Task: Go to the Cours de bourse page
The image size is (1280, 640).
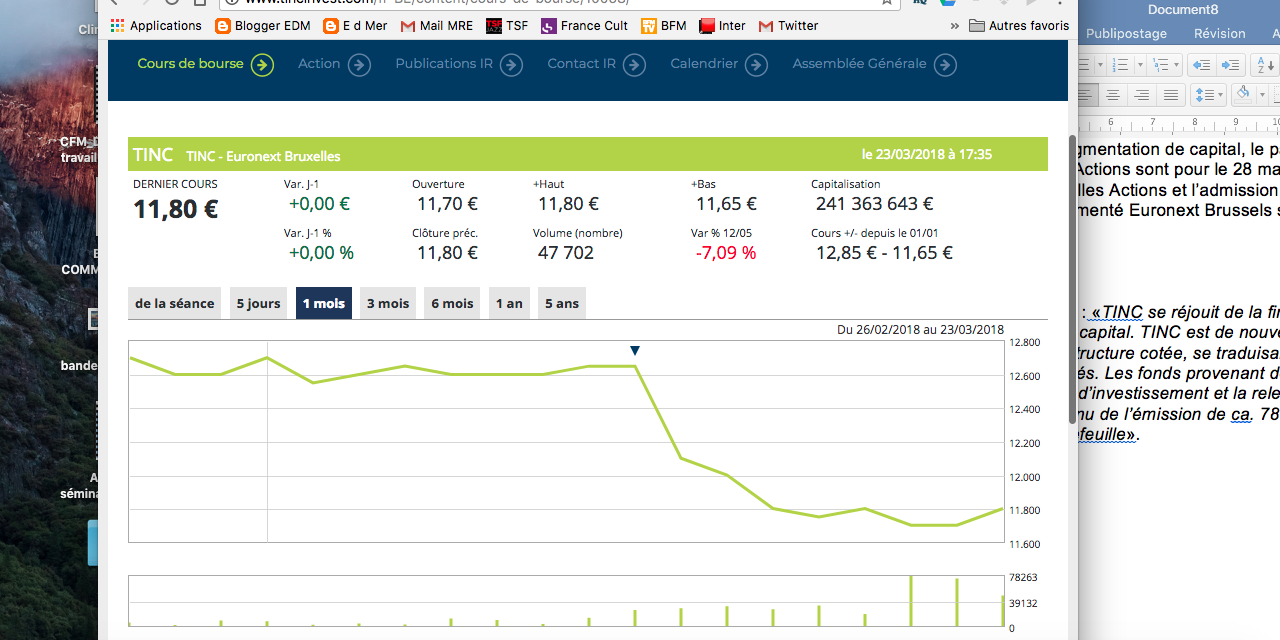Action: (205, 65)
